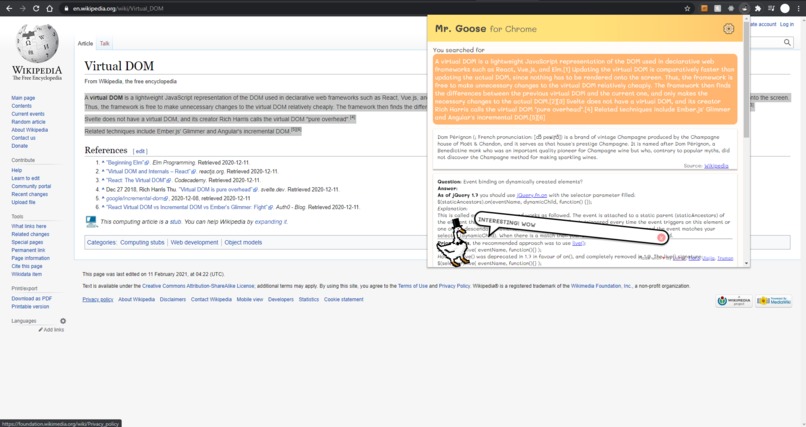Click the Wikipedia globe logo

pyautogui.click(x=37, y=44)
